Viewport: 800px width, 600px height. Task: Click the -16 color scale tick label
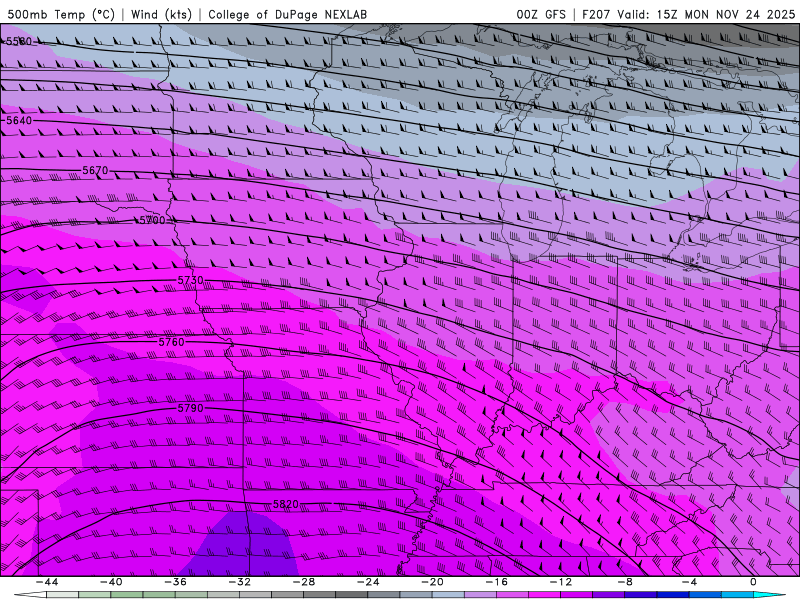(x=497, y=582)
